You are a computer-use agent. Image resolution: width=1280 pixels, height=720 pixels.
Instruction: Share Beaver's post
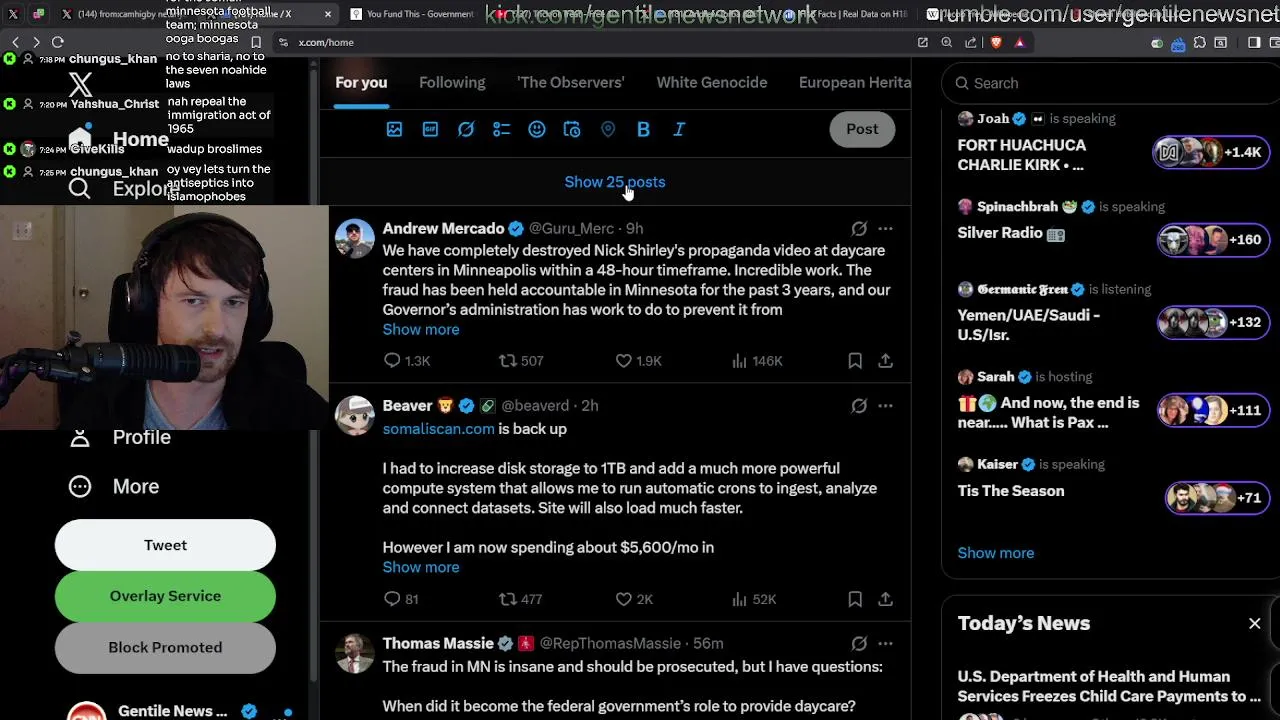(886, 599)
